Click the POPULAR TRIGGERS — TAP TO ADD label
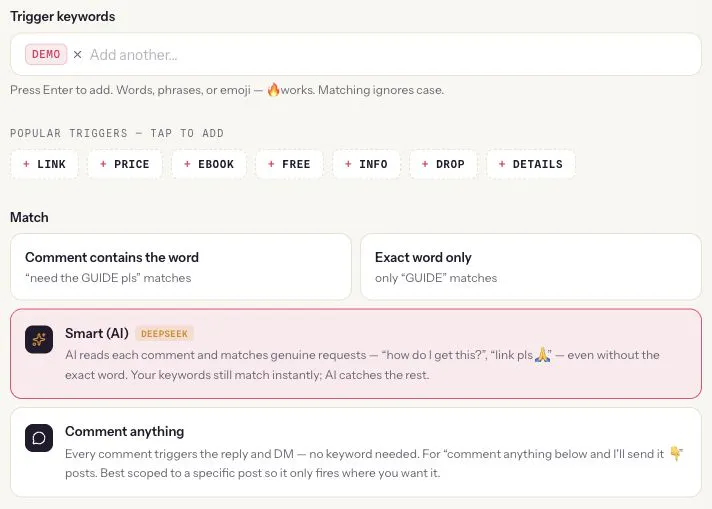 coord(117,133)
